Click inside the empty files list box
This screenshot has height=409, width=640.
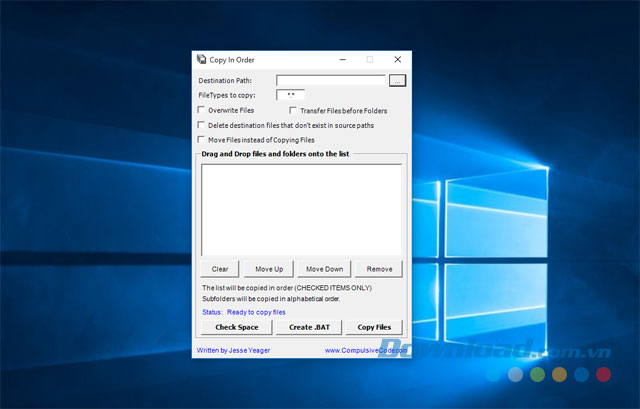click(301, 210)
